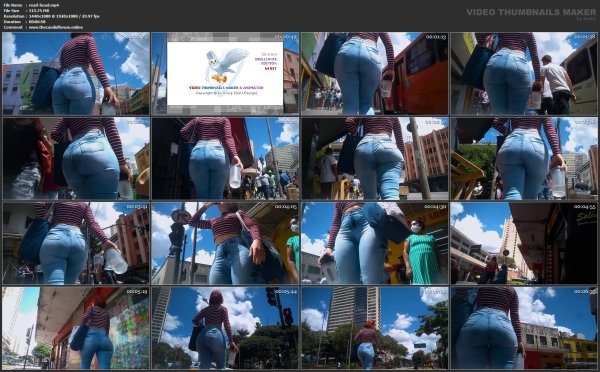Open the www.thecandidforum.online comment link
600x372 pixels.
coord(55,27)
